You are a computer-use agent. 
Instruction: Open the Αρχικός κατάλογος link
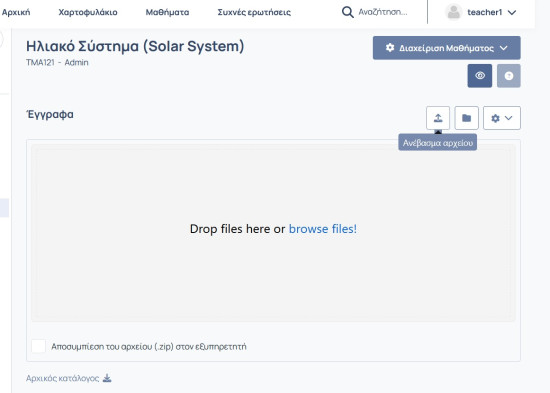click(62, 378)
